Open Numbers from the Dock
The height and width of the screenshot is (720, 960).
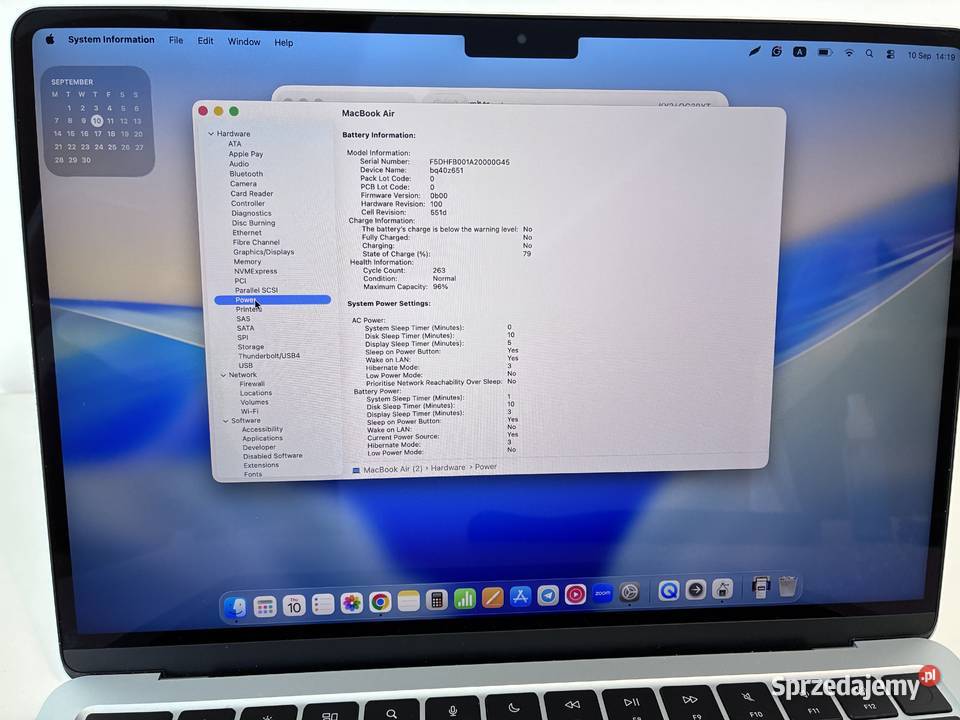(465, 599)
